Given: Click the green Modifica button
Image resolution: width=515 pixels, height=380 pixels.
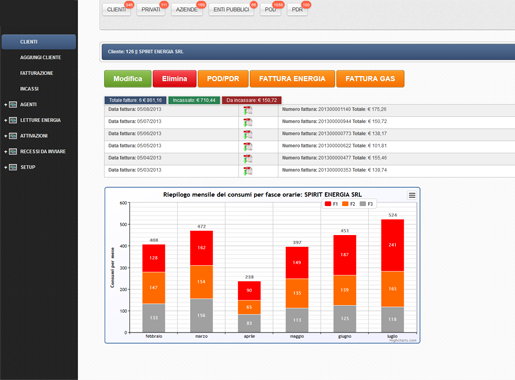Looking at the screenshot, I should pyautogui.click(x=128, y=79).
